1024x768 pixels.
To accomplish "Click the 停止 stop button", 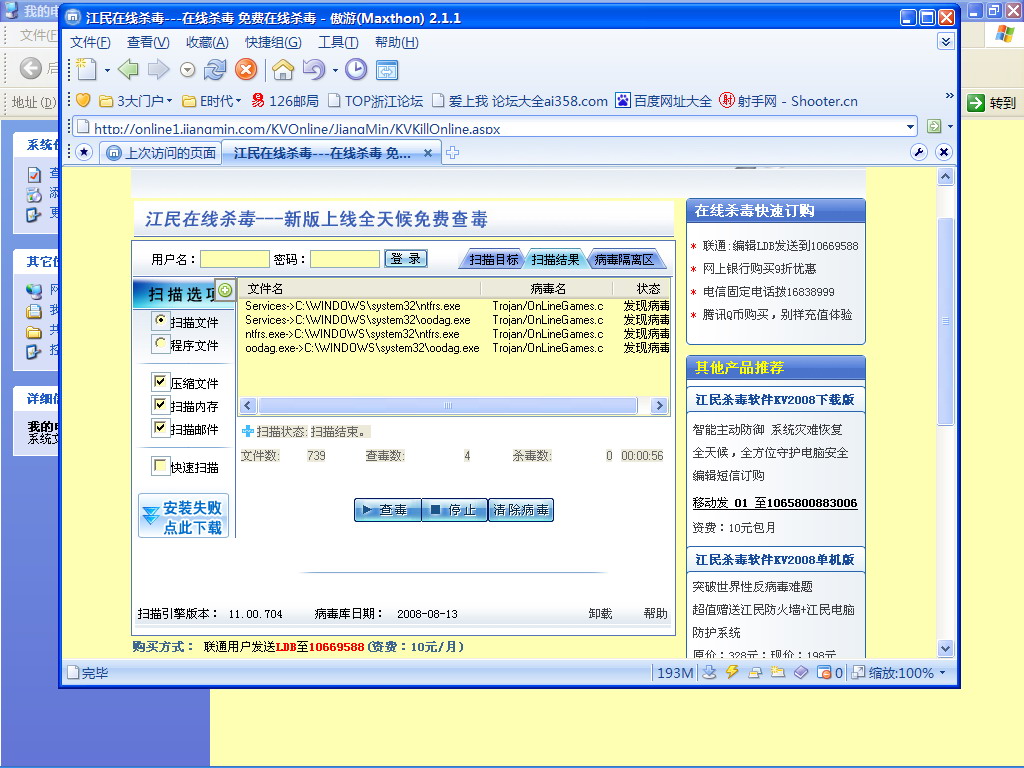I will click(x=455, y=509).
